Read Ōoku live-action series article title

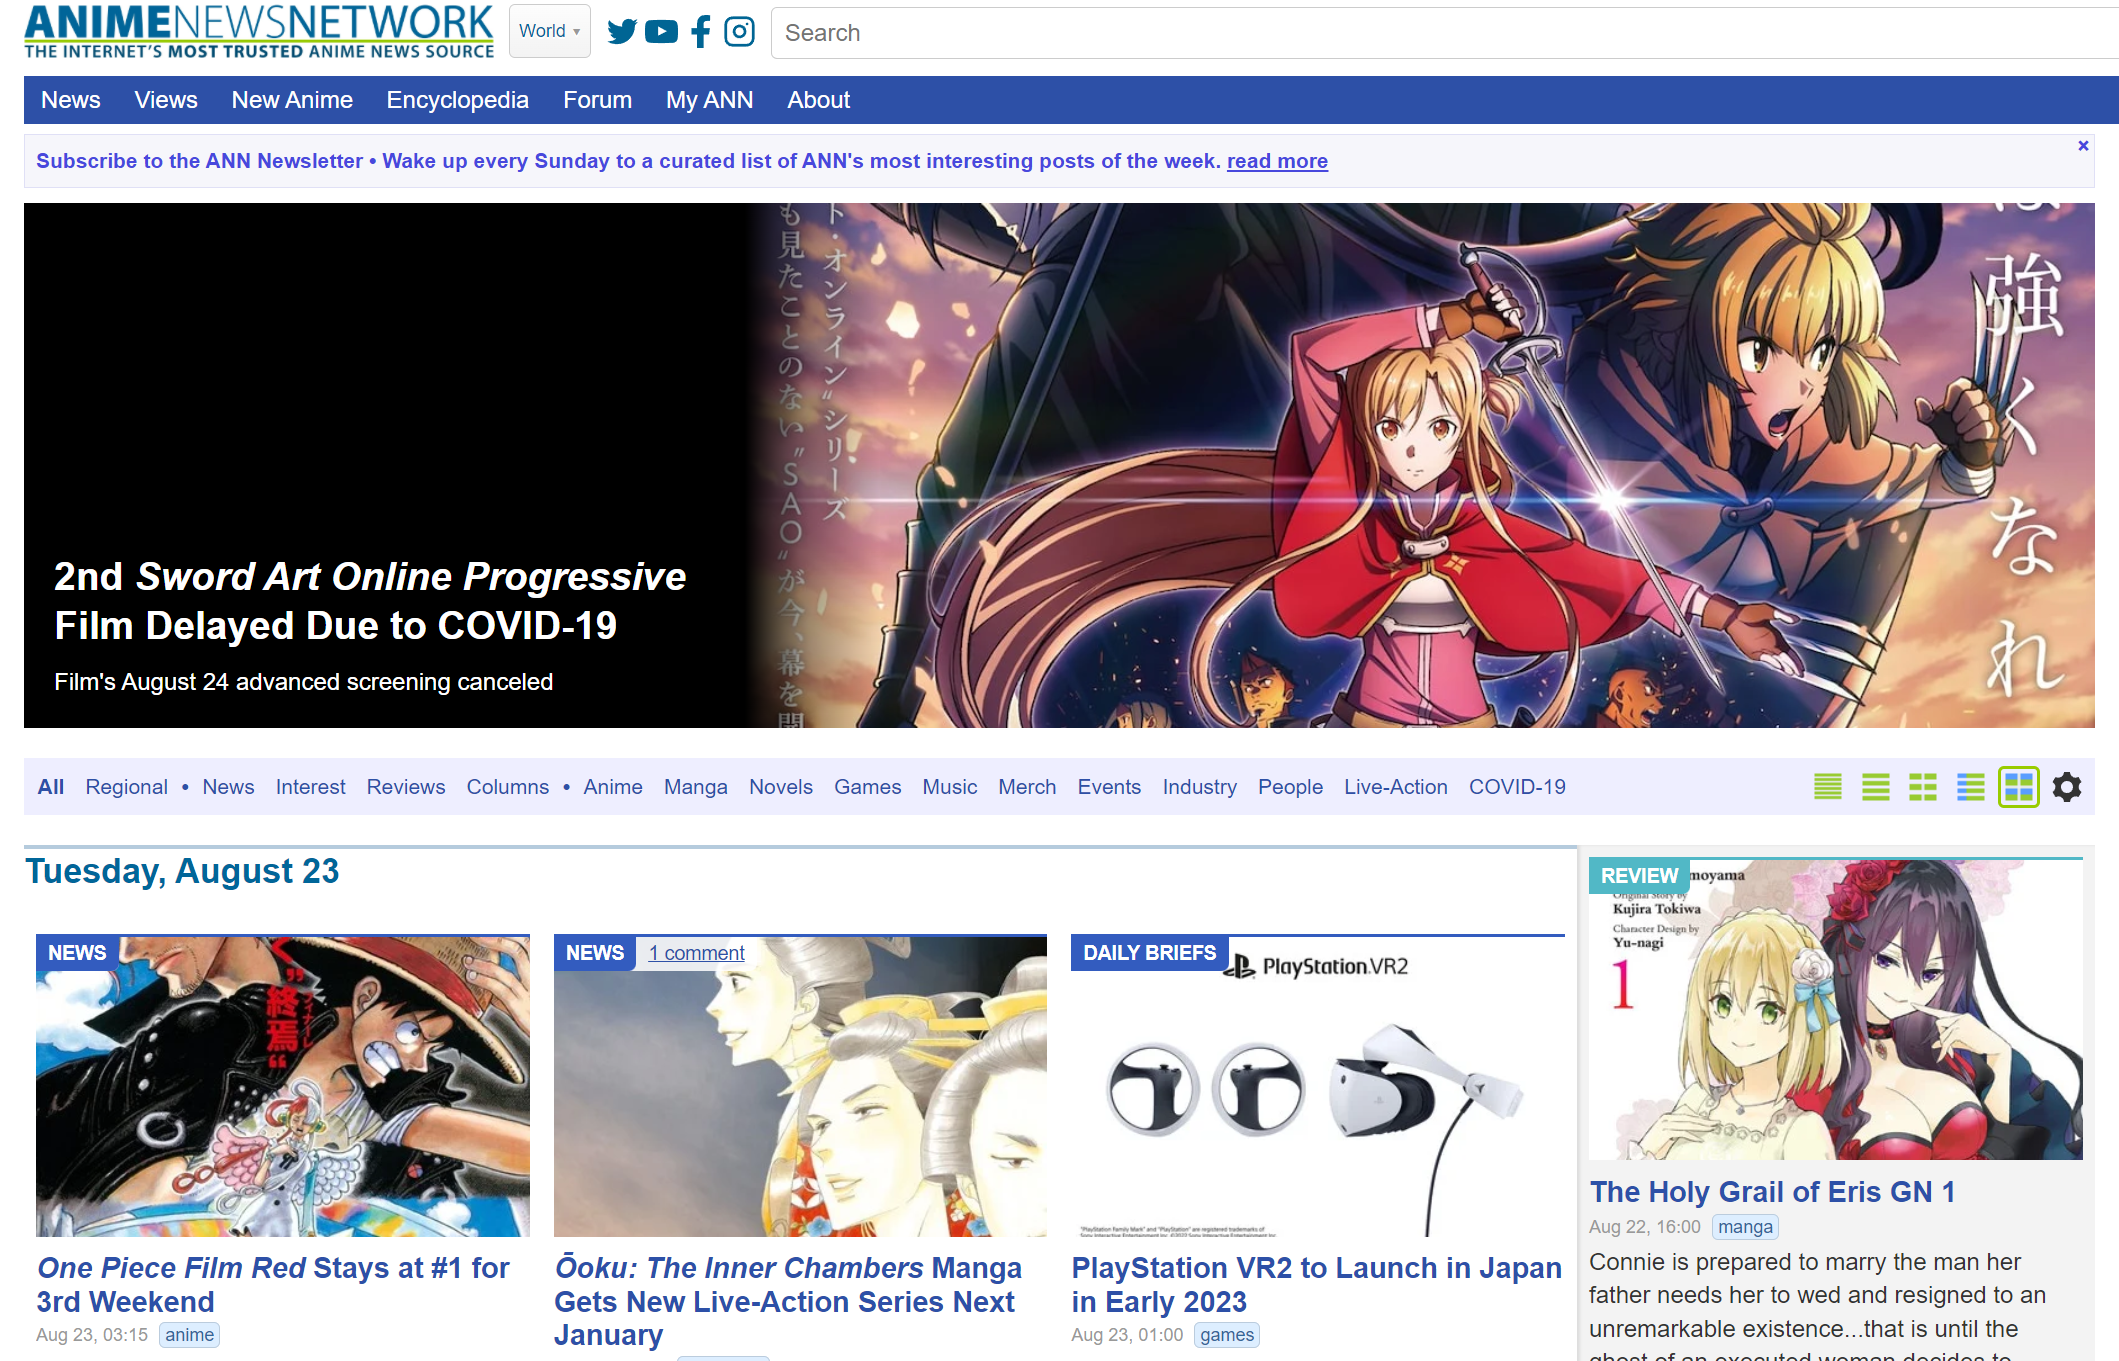pyautogui.click(x=788, y=1301)
